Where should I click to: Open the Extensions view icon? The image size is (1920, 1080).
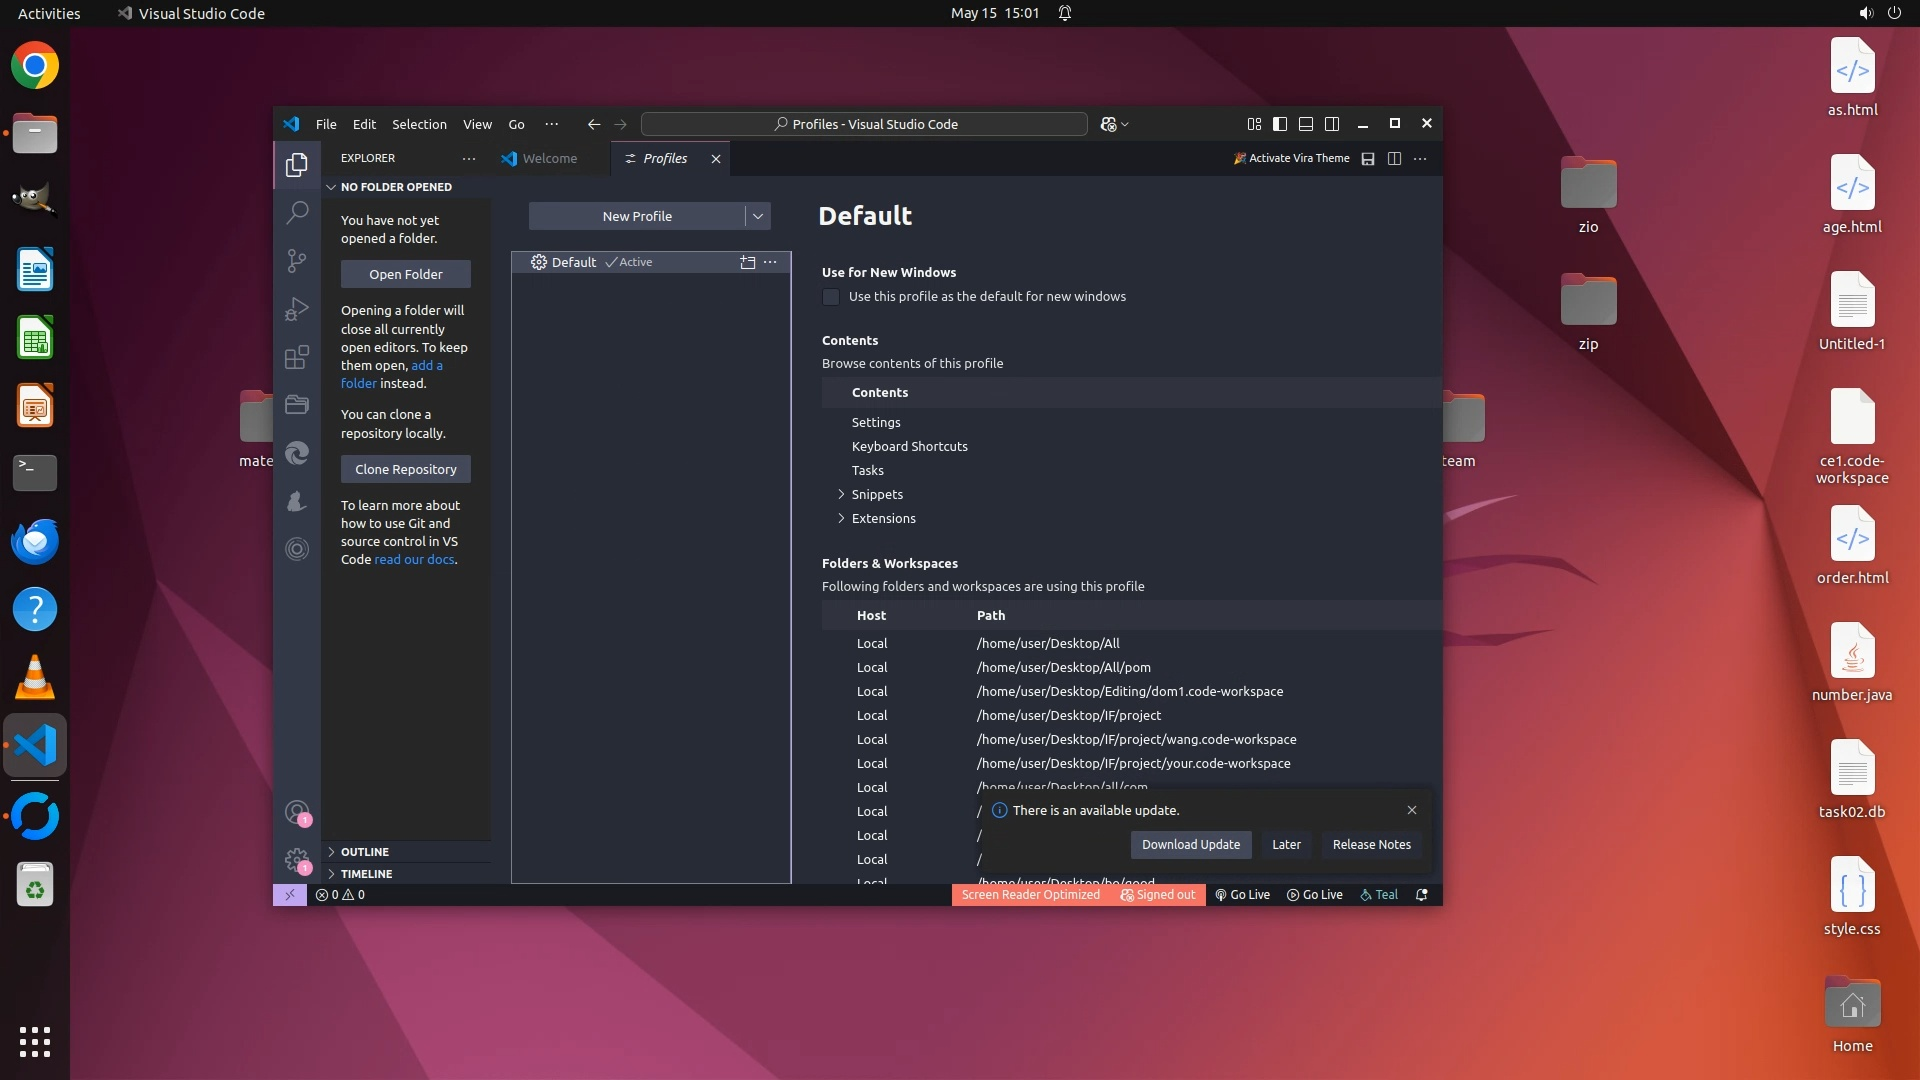pyautogui.click(x=297, y=357)
